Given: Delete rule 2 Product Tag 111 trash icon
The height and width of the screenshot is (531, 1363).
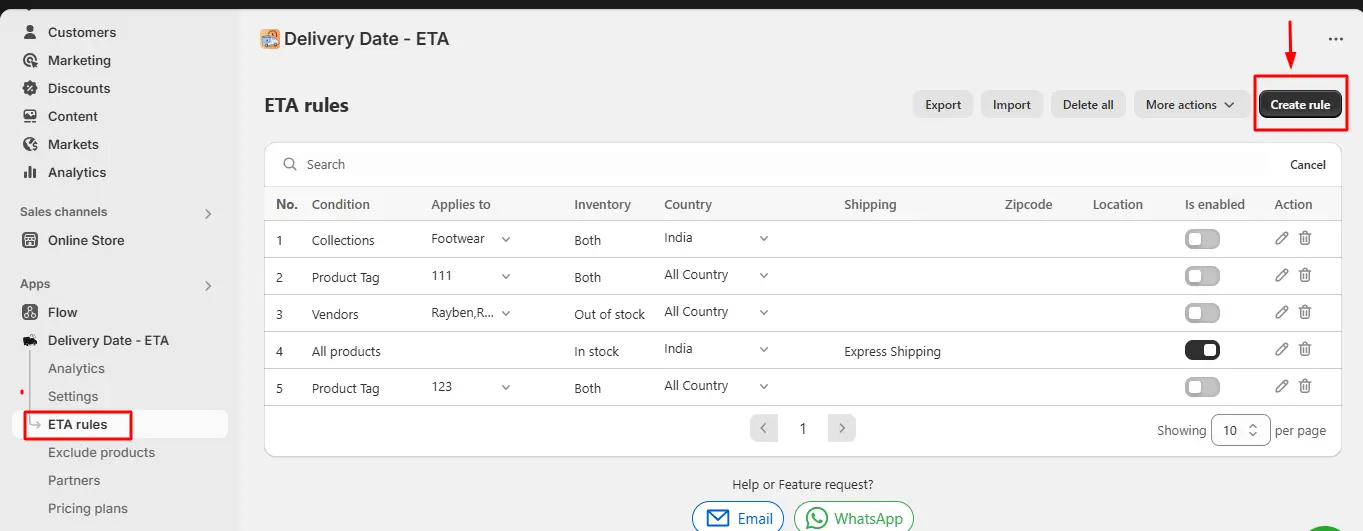Looking at the screenshot, I should pyautogui.click(x=1305, y=275).
